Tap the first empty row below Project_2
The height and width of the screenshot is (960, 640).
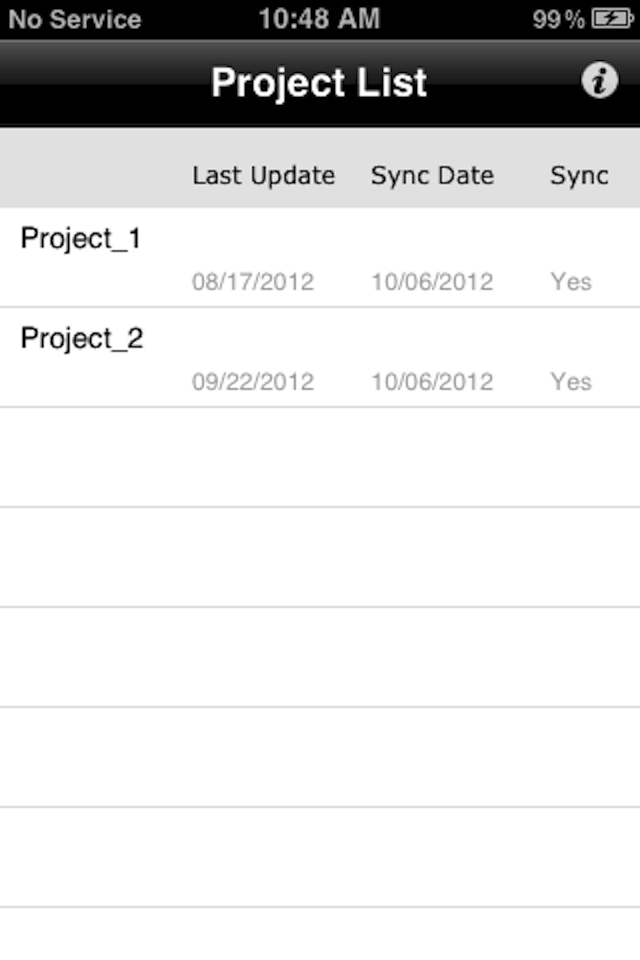320,457
